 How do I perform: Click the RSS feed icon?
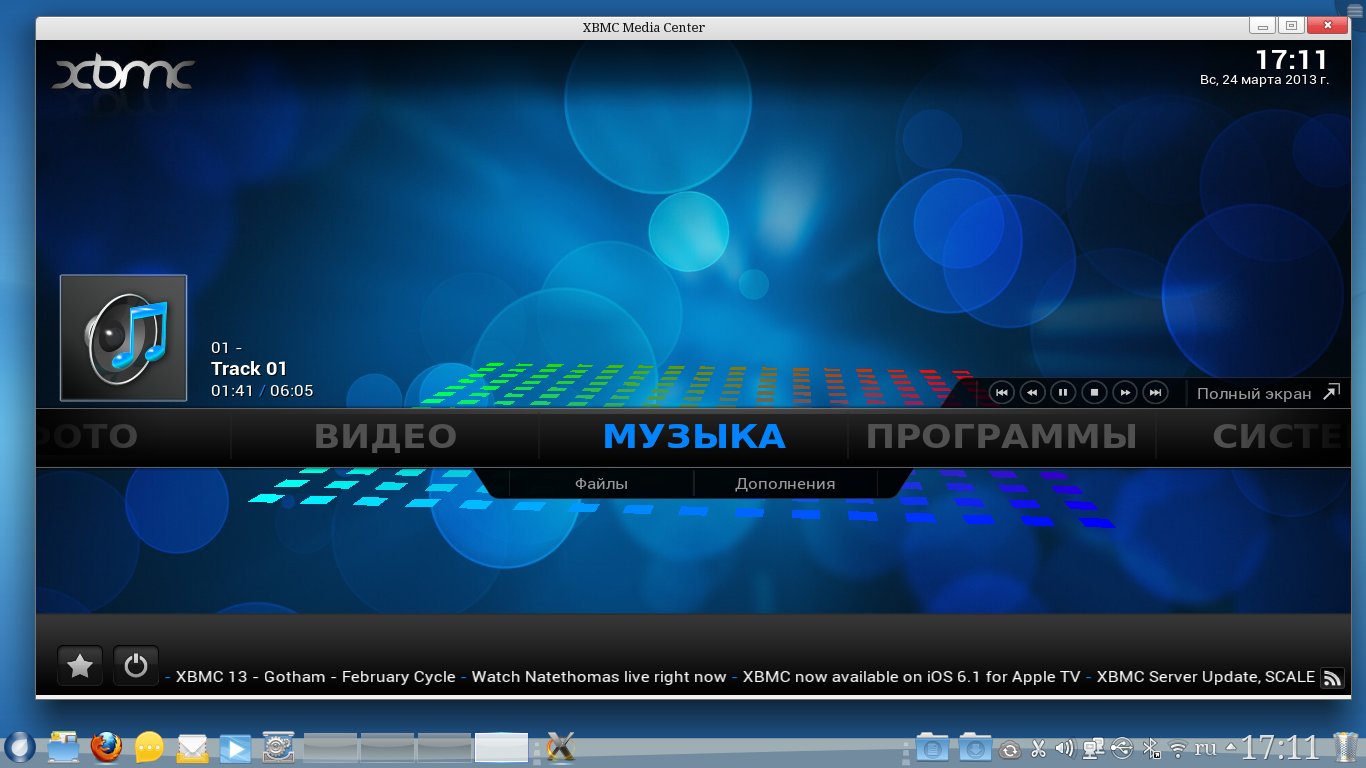coord(1332,678)
